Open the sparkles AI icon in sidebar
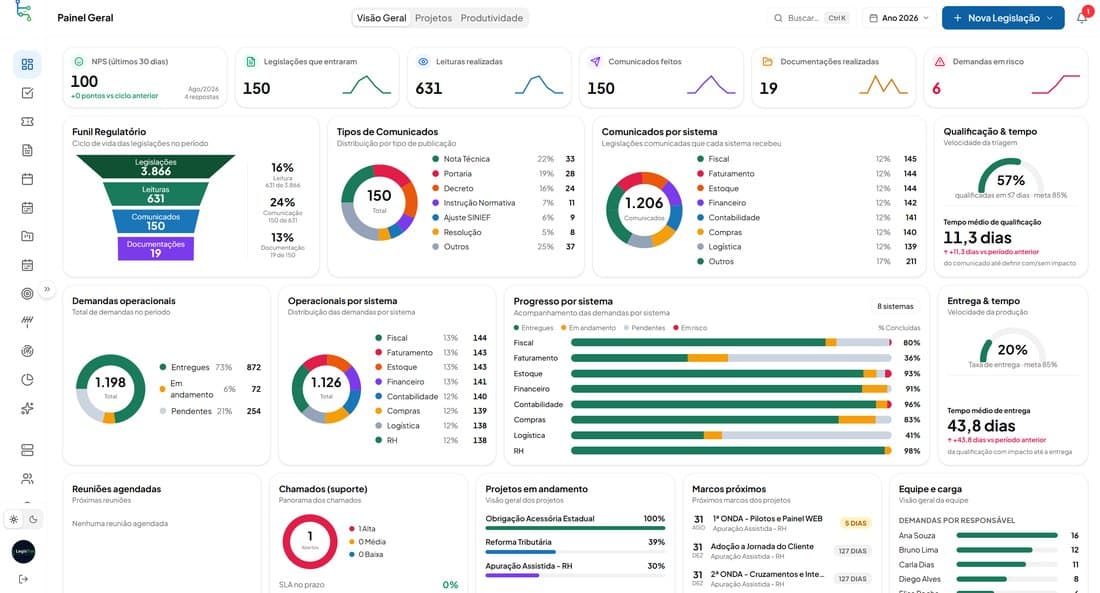Image resolution: width=1100 pixels, height=593 pixels. tap(27, 408)
